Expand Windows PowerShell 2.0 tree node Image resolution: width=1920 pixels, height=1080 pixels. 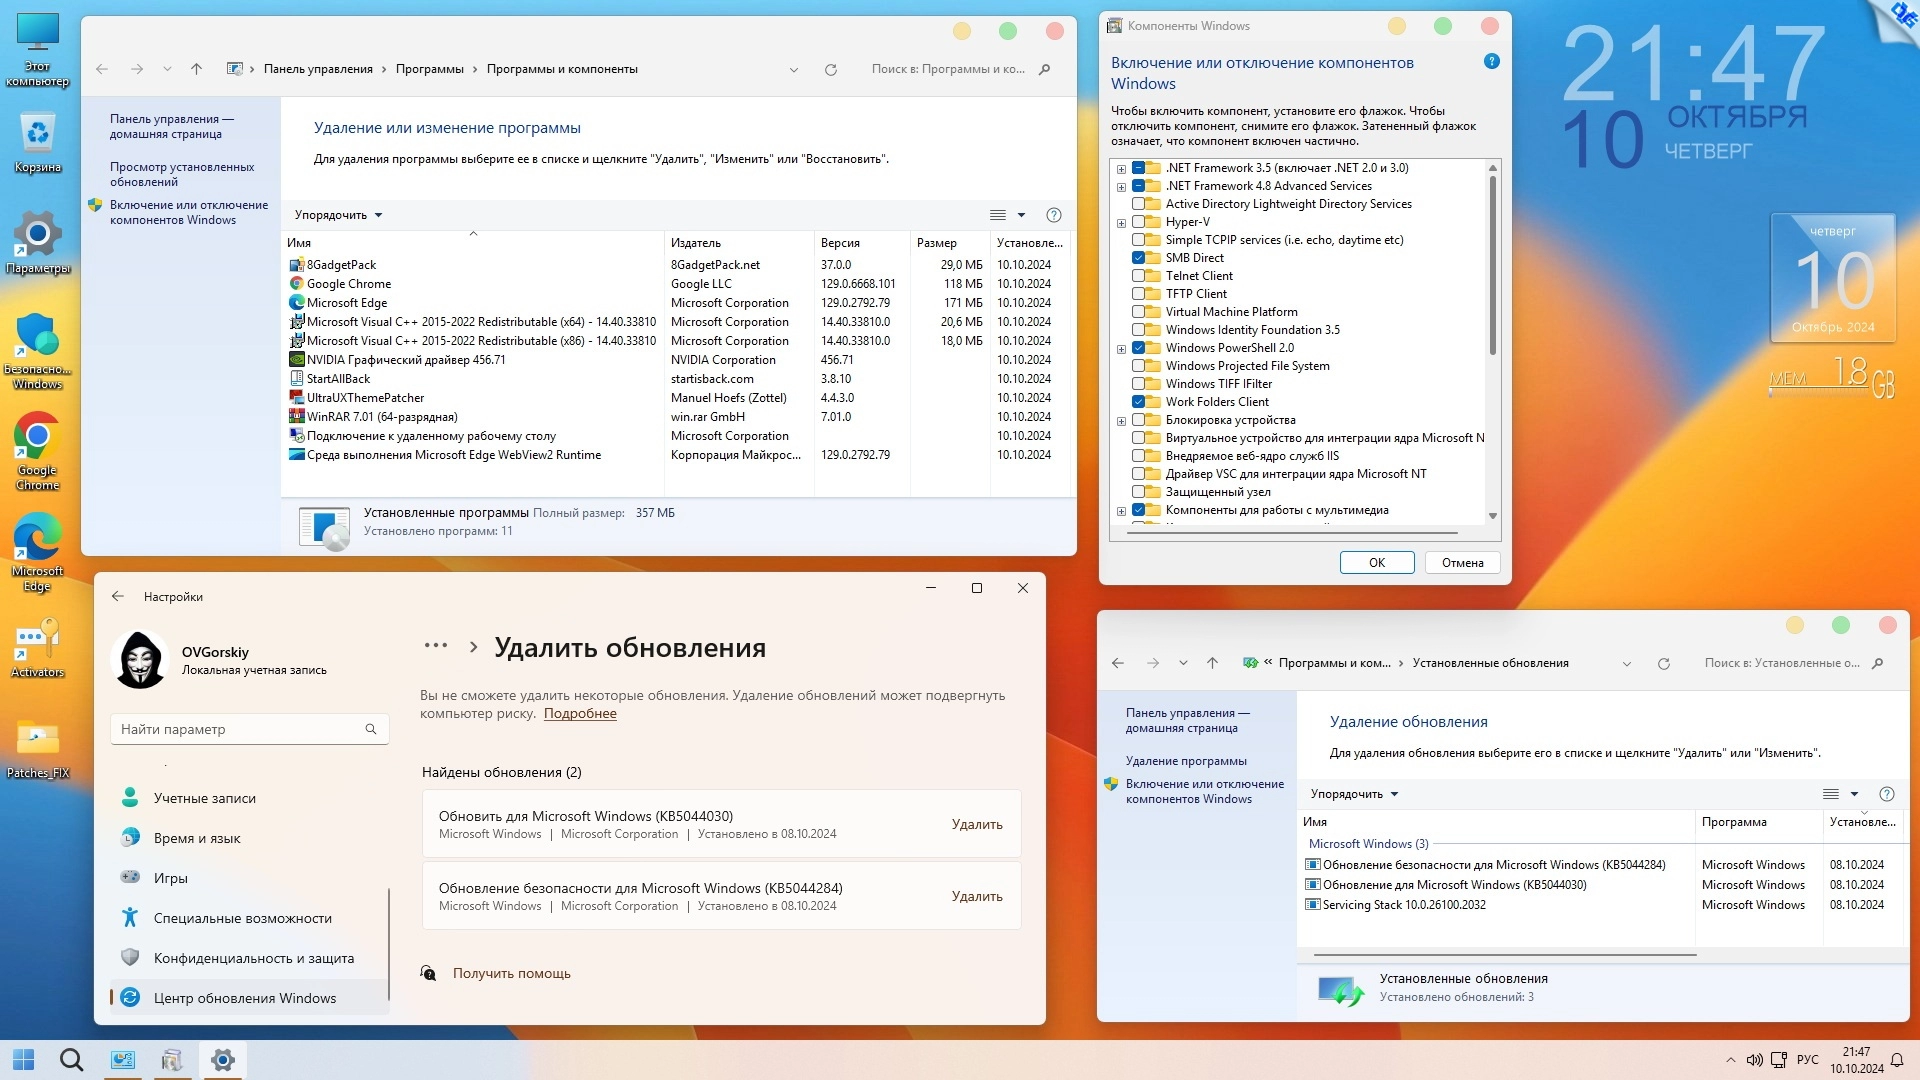(x=1121, y=349)
